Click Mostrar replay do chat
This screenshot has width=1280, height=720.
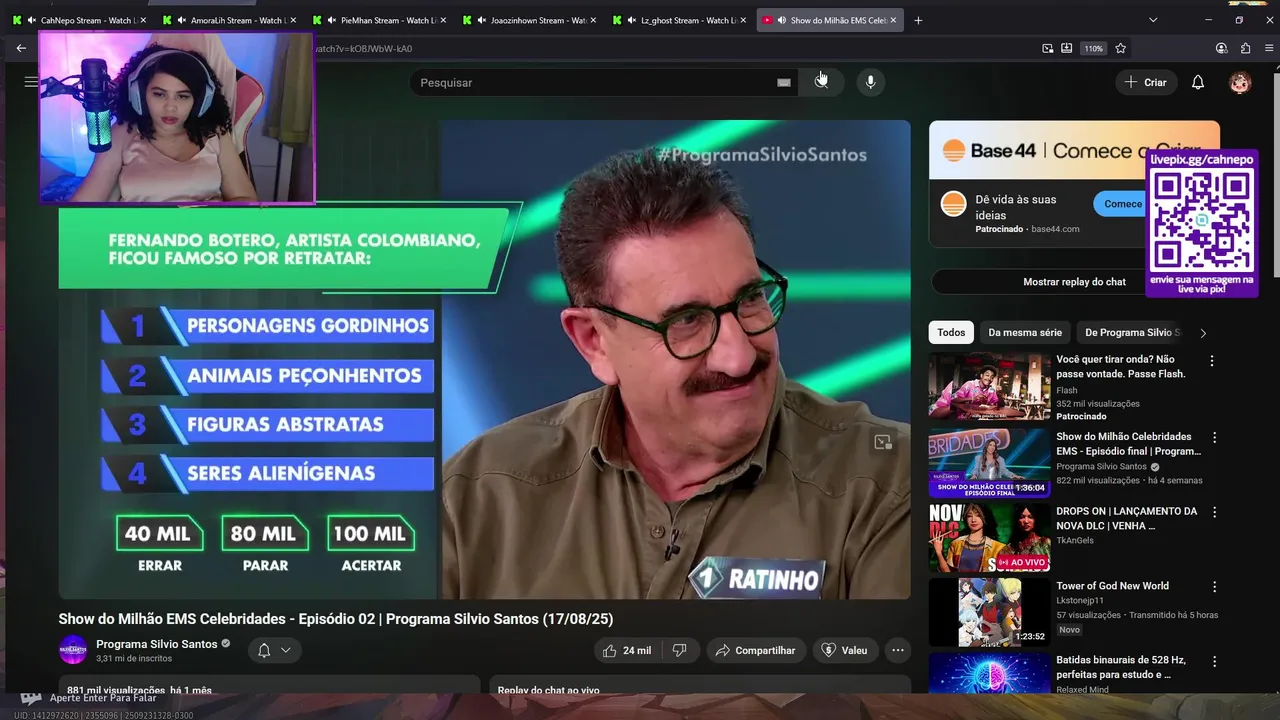1074,282
